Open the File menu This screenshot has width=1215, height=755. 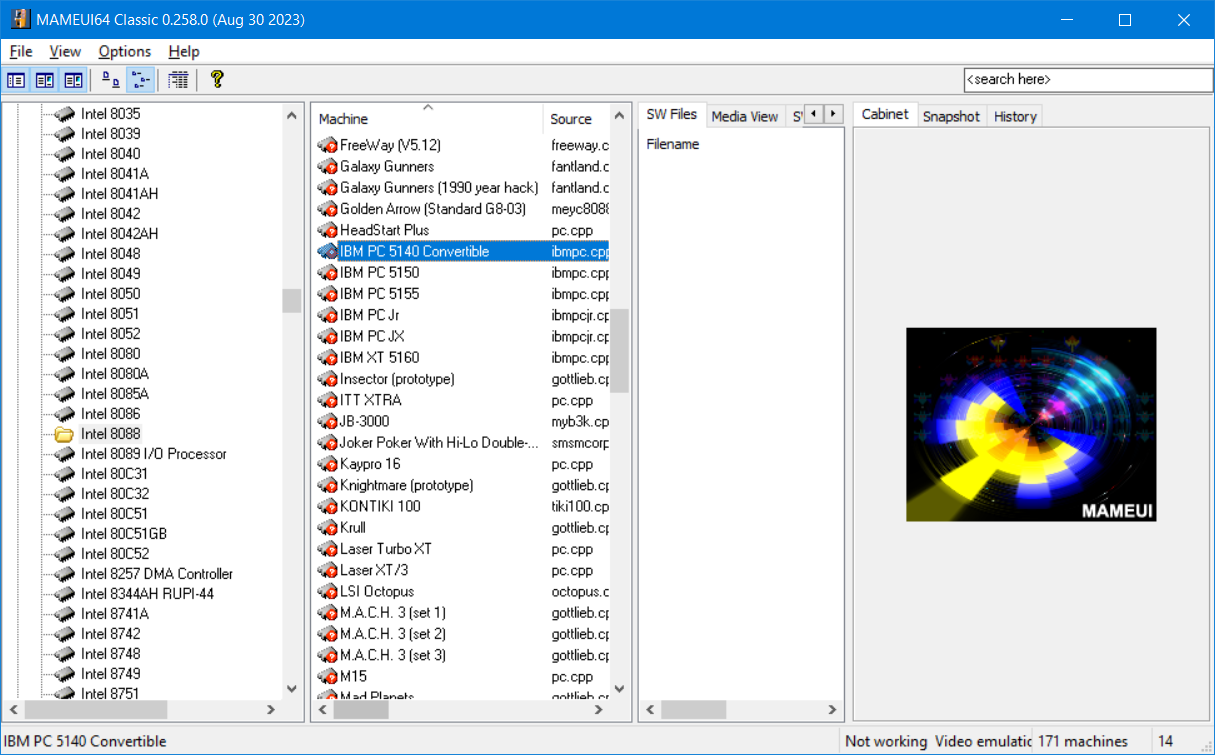coord(21,51)
